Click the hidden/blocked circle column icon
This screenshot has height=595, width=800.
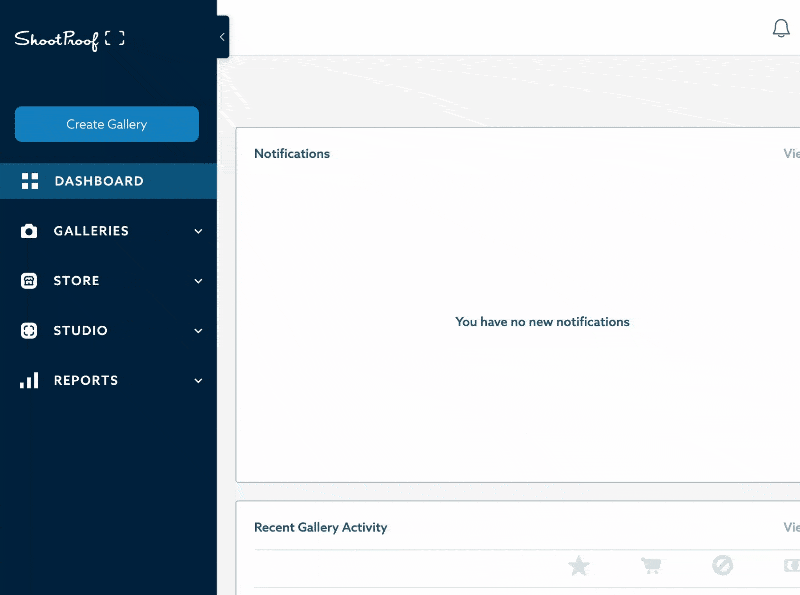(x=722, y=566)
